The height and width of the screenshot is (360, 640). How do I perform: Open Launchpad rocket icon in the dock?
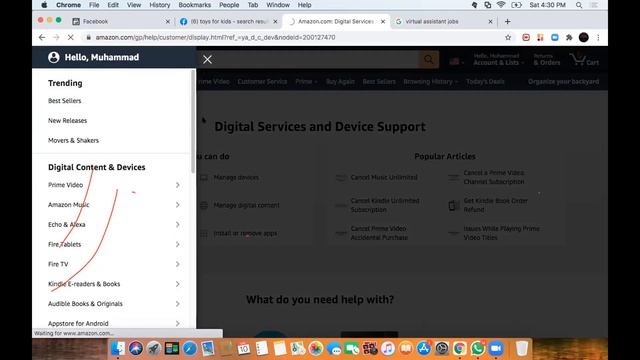click(153, 348)
